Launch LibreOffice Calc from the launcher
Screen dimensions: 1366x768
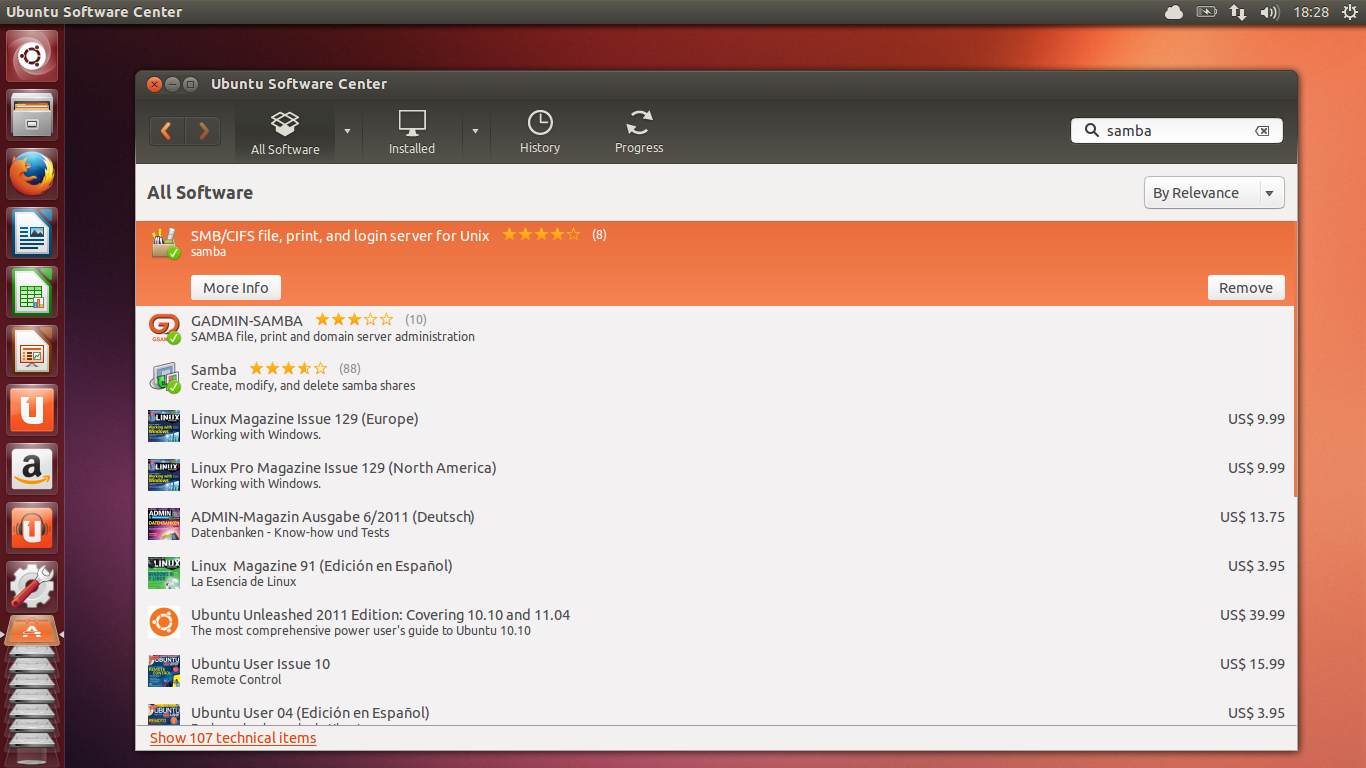32,292
